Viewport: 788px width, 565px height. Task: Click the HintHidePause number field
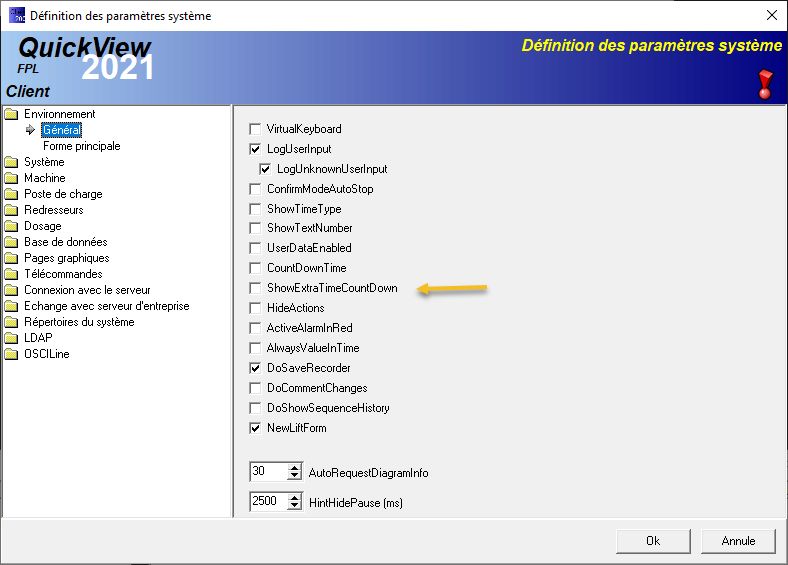[269, 501]
